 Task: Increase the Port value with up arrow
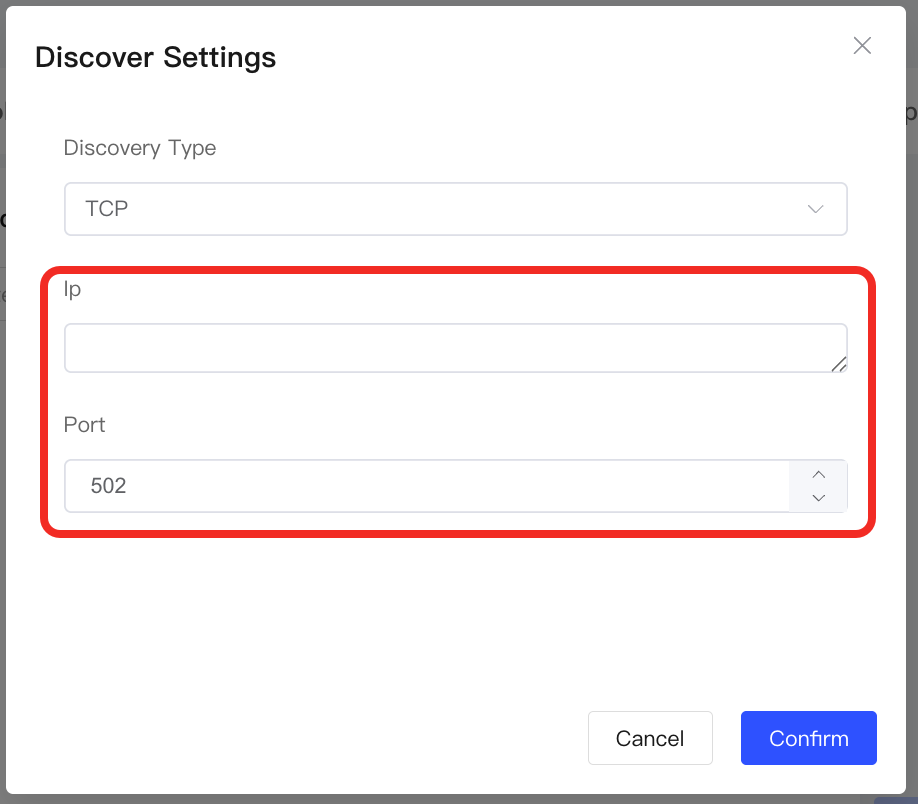pos(818,474)
